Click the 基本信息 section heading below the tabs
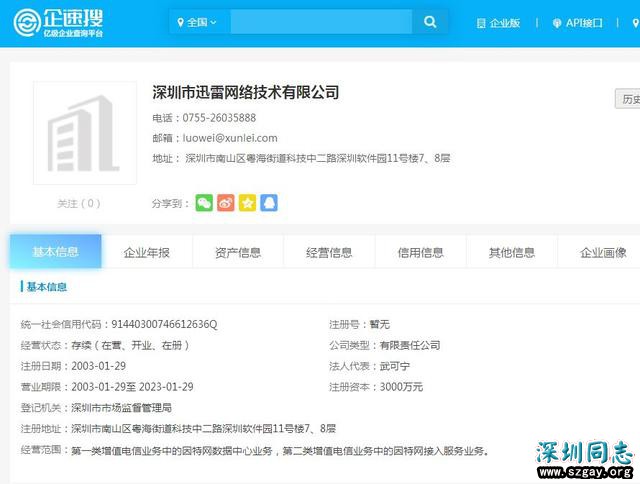The height and width of the screenshot is (484, 640). tap(47, 287)
